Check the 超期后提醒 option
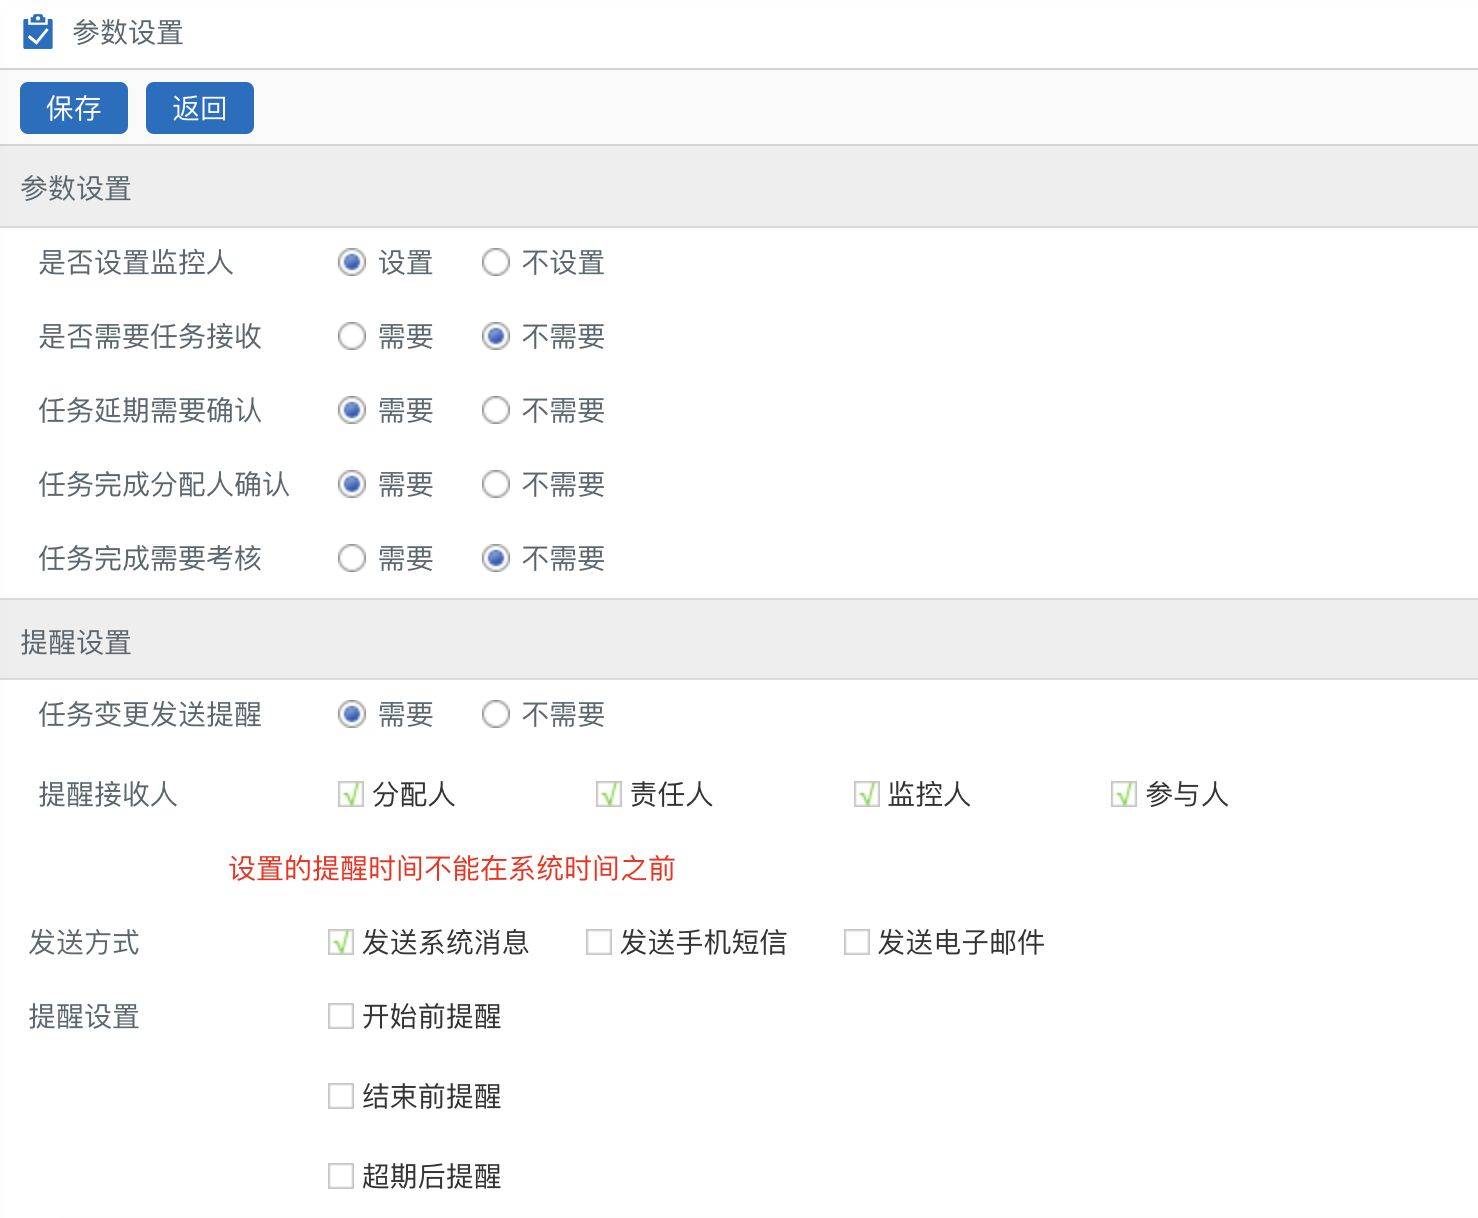1478x1218 pixels. (x=341, y=1176)
